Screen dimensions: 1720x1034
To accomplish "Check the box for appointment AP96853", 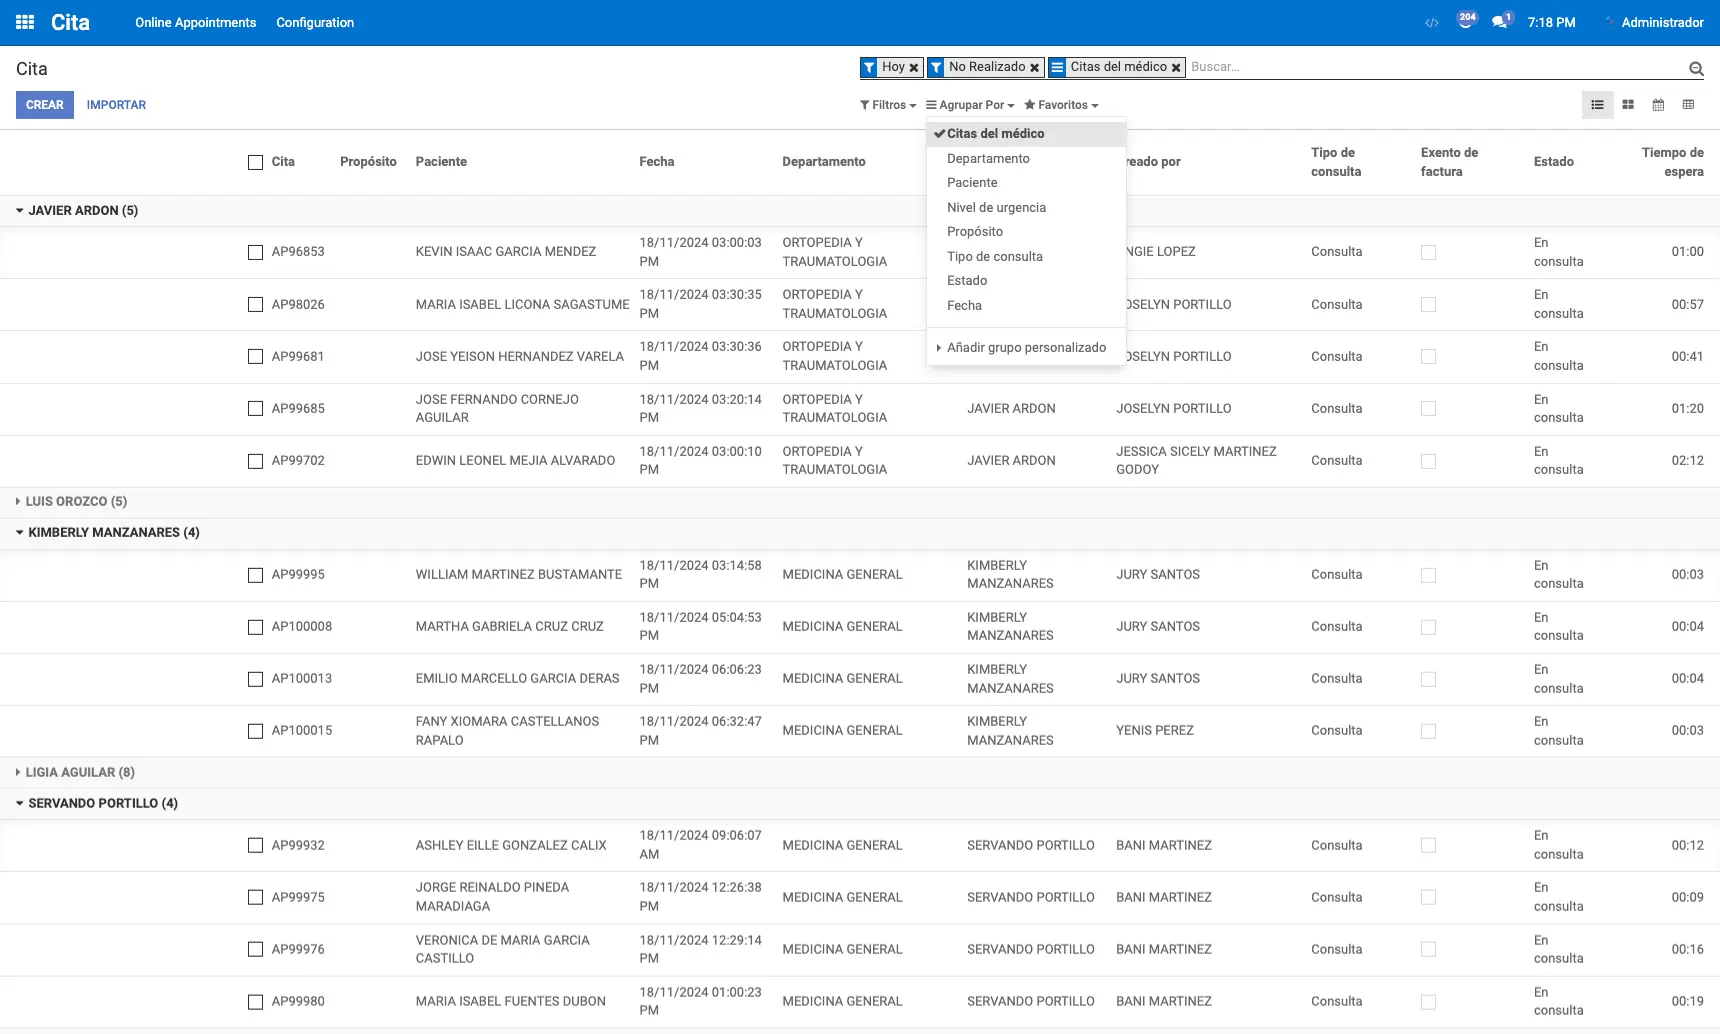I will pos(256,252).
